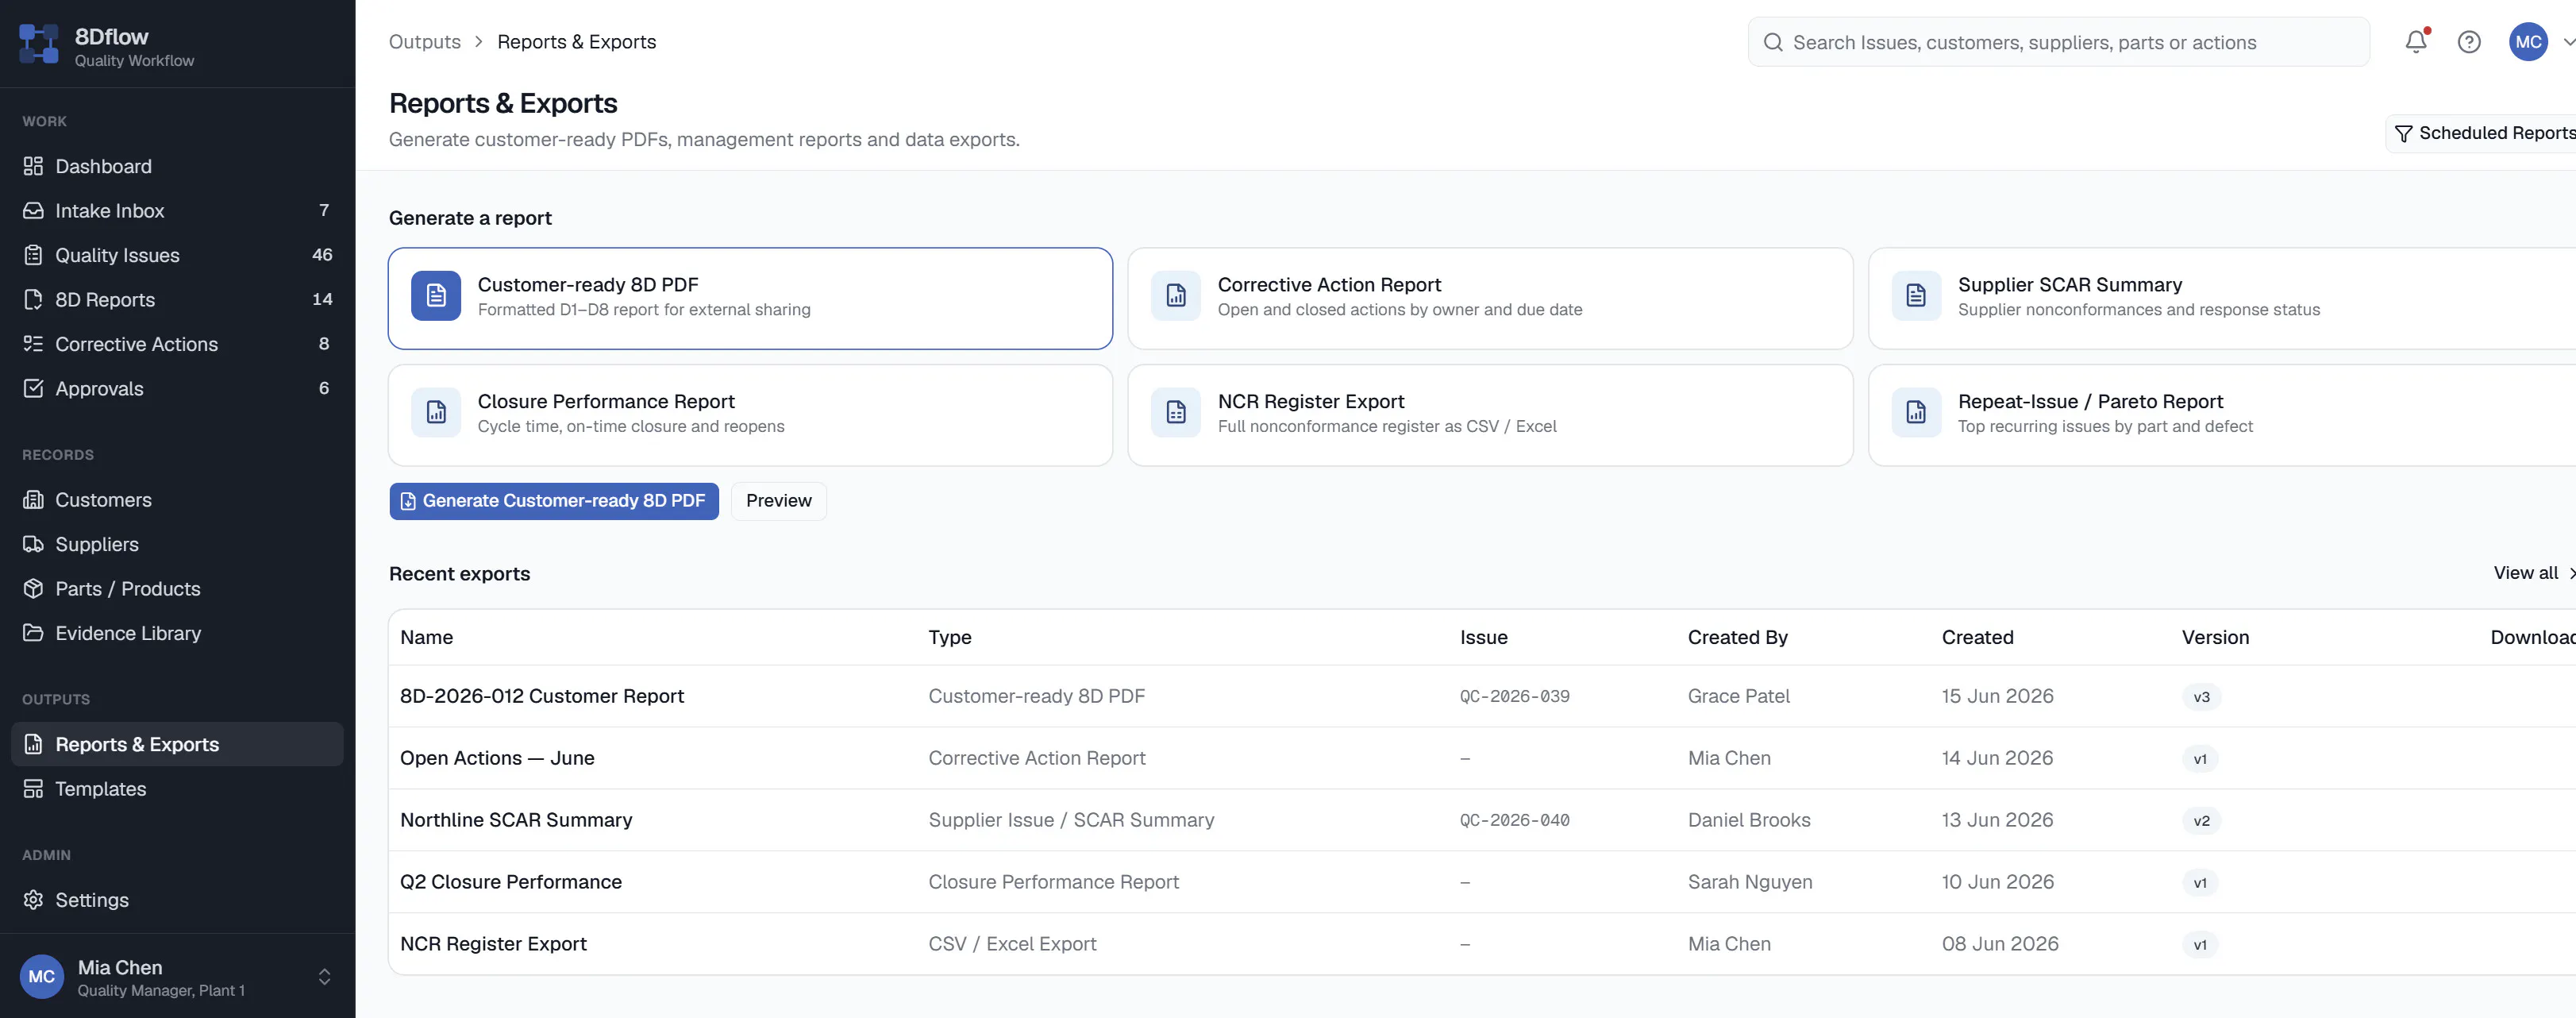Click the Outputs breadcrumb
The height and width of the screenshot is (1018, 2576).
click(x=425, y=42)
